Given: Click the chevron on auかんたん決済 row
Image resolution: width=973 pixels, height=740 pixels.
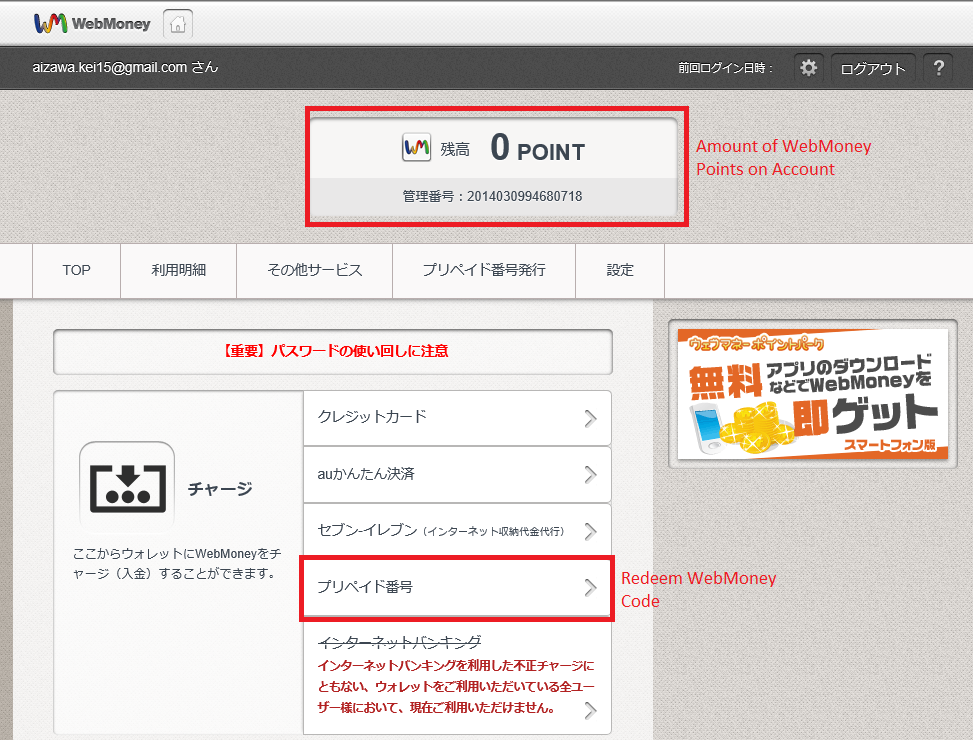Looking at the screenshot, I should pos(590,475).
